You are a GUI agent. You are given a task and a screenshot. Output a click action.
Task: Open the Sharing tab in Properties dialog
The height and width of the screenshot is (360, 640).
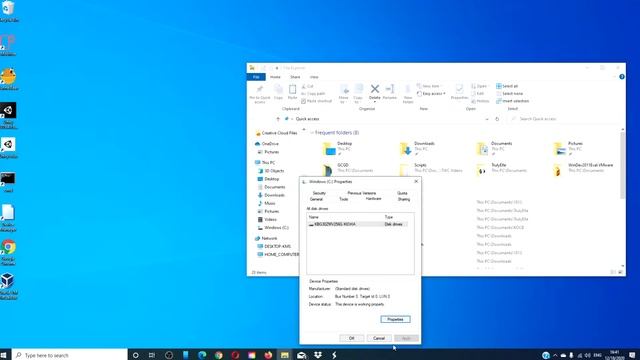point(404,199)
